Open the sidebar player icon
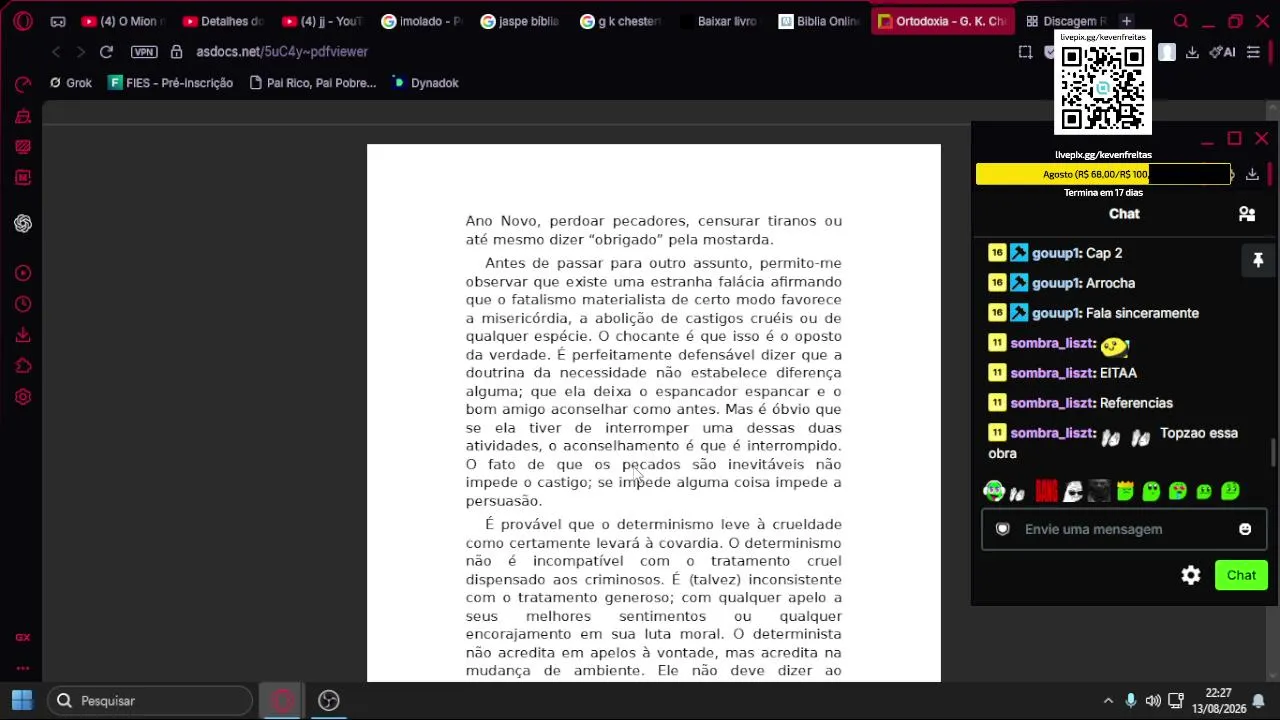Viewport: 1280px width, 720px height. pyautogui.click(x=23, y=273)
